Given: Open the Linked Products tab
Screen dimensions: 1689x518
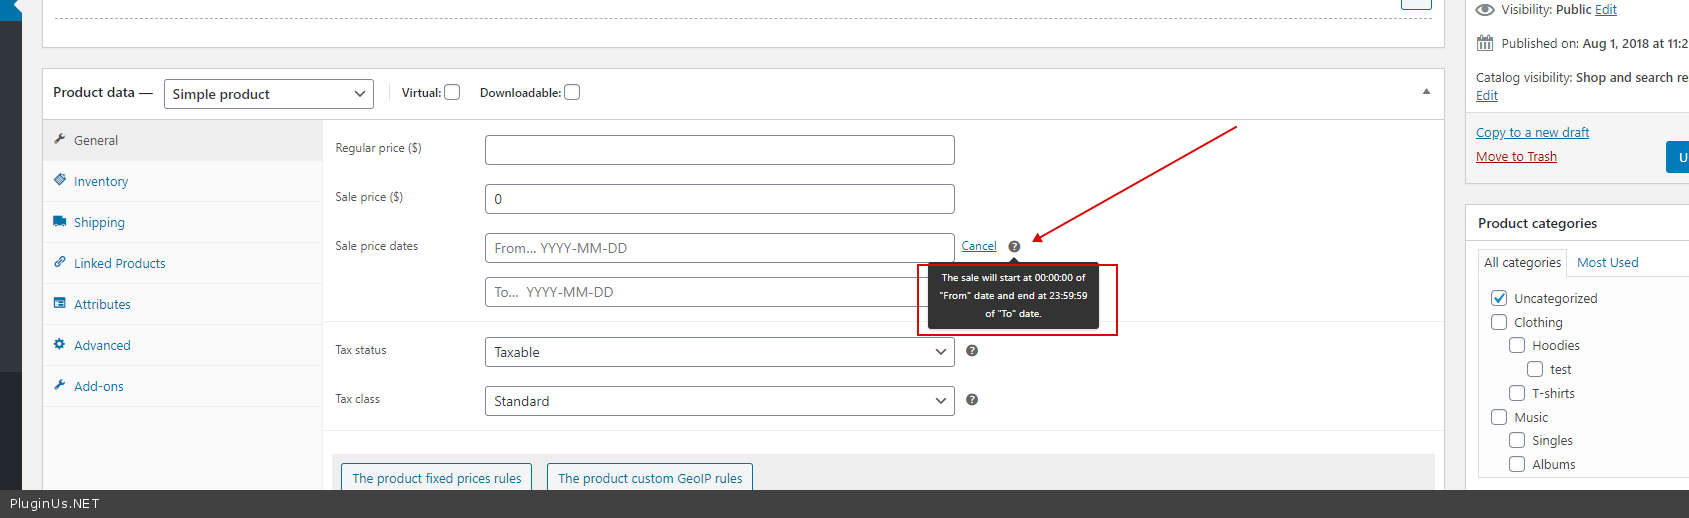Looking at the screenshot, I should click(x=183, y=263).
